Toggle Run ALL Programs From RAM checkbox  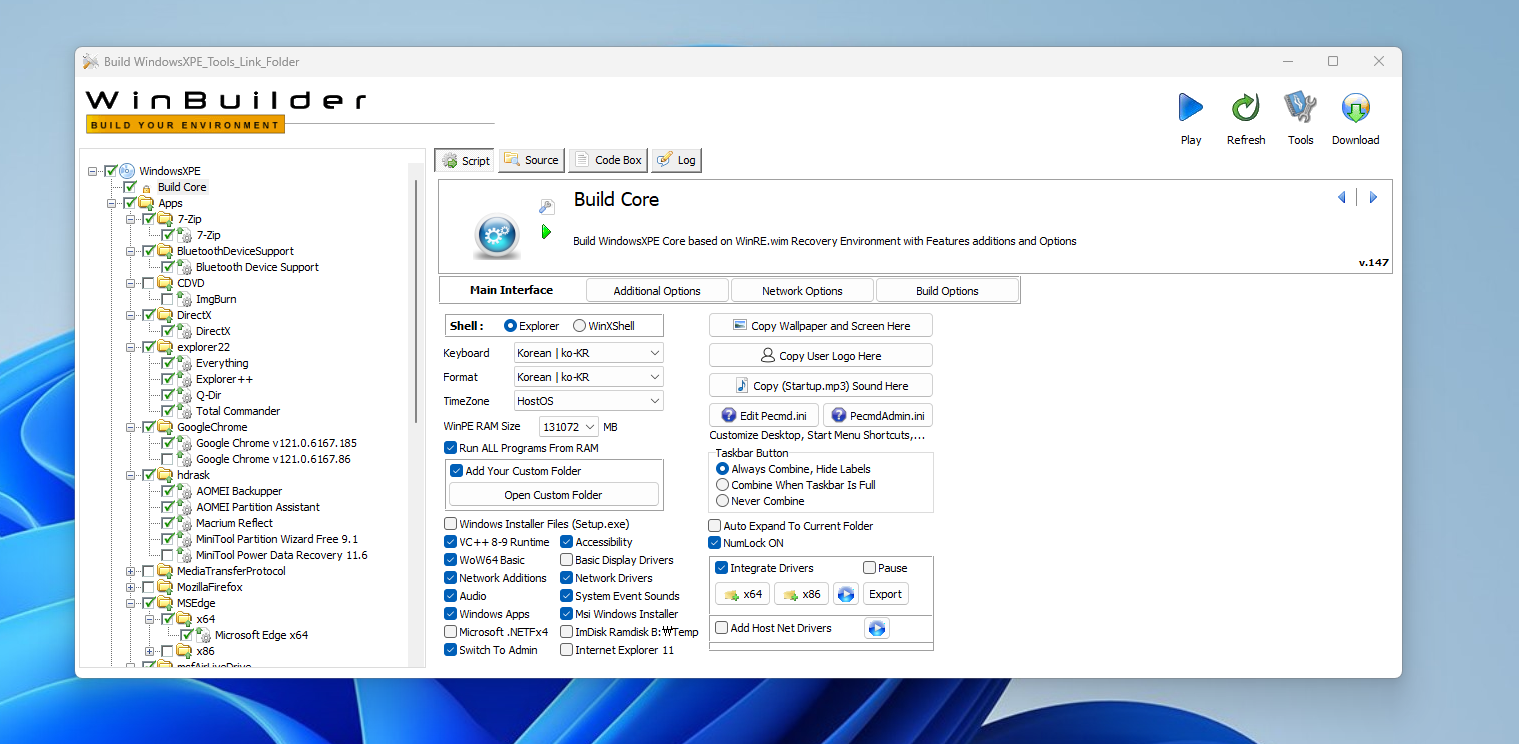pyautogui.click(x=450, y=448)
